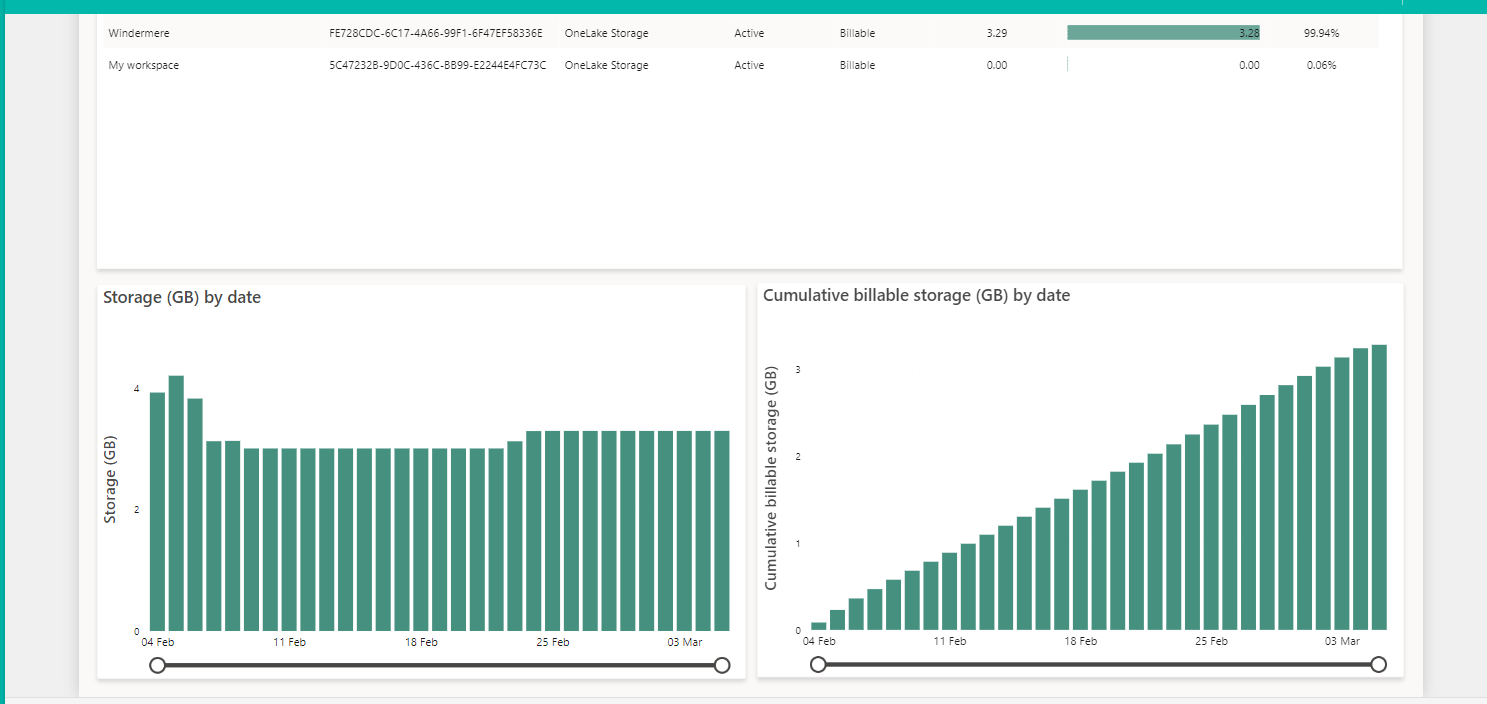The image size is (1487, 704).
Task: Click the date slider track under Cumulative chart
Action: (1098, 664)
